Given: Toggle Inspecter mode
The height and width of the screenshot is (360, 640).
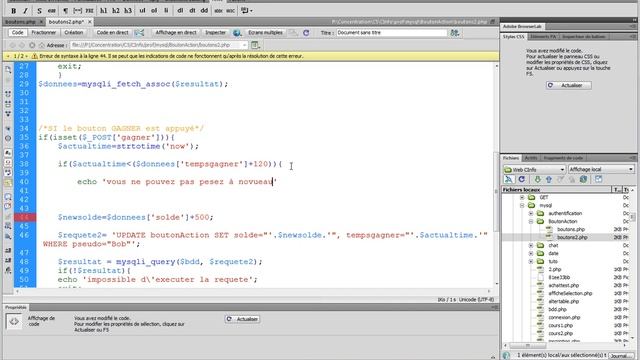Looking at the screenshot, I should click(215, 33).
